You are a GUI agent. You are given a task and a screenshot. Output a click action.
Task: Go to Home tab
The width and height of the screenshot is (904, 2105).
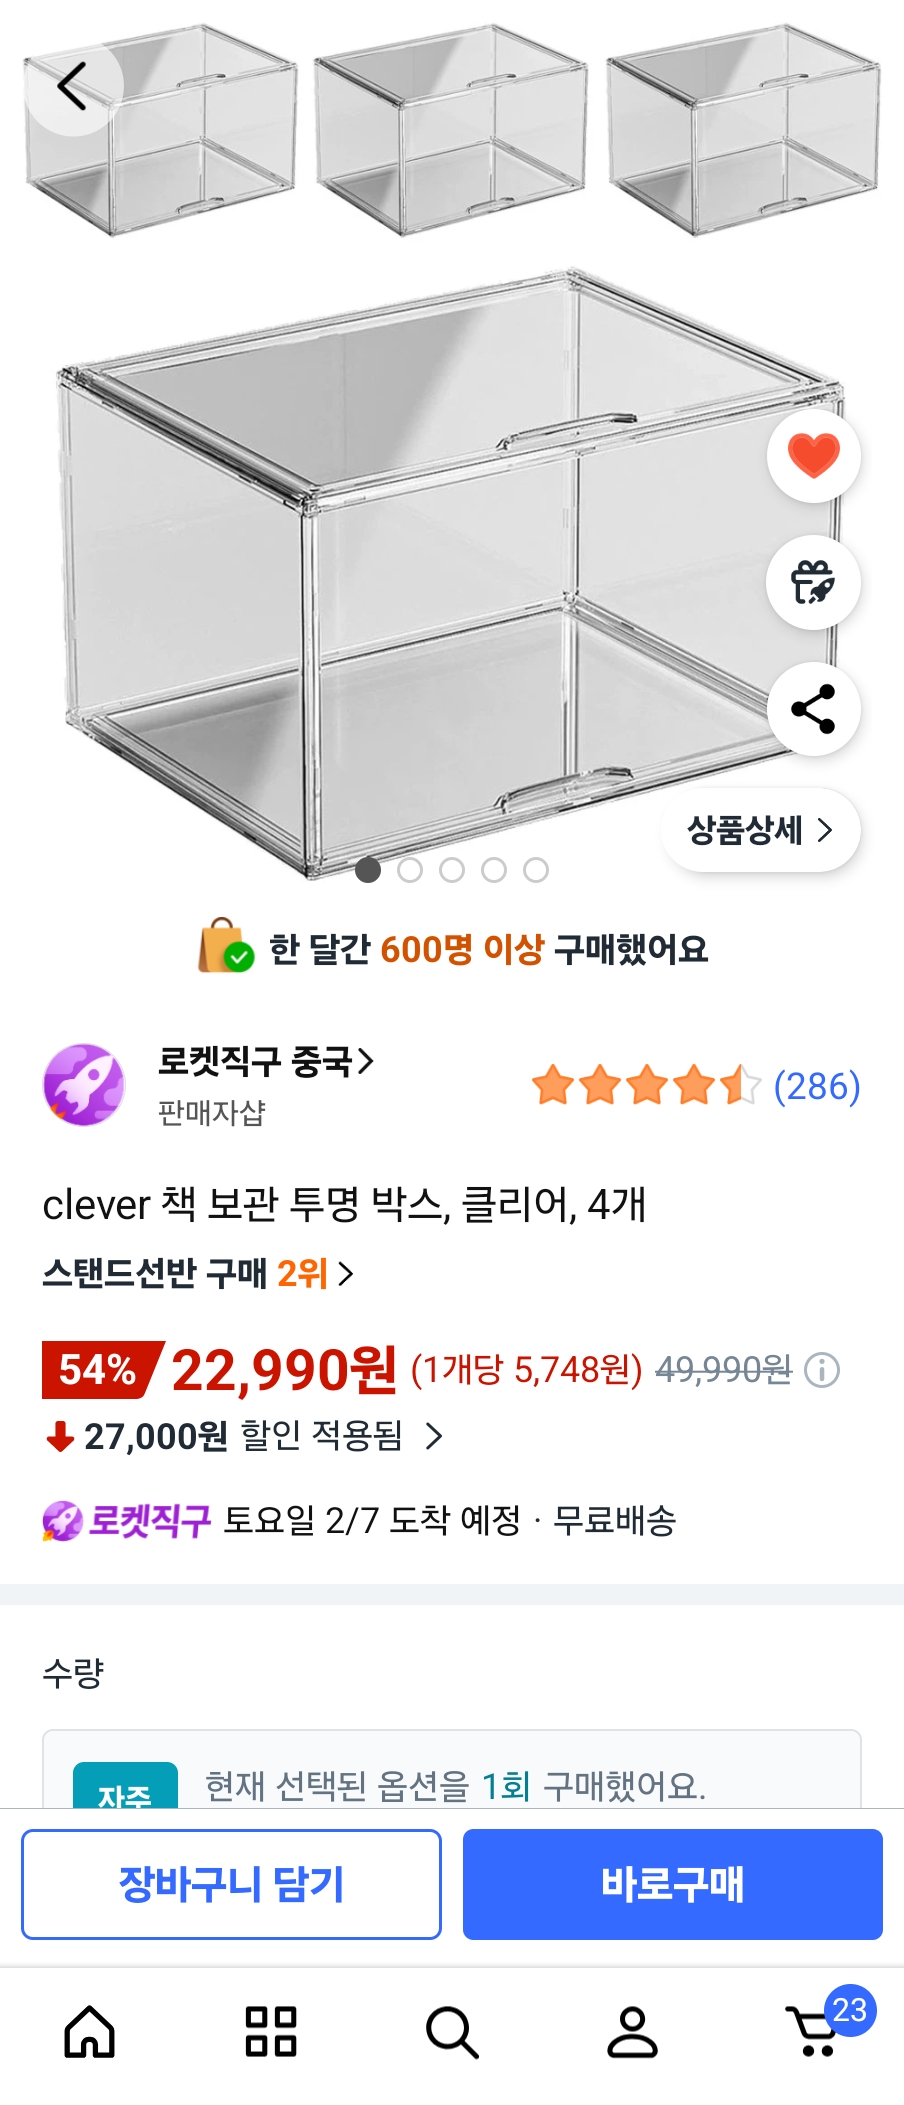pos(90,2032)
